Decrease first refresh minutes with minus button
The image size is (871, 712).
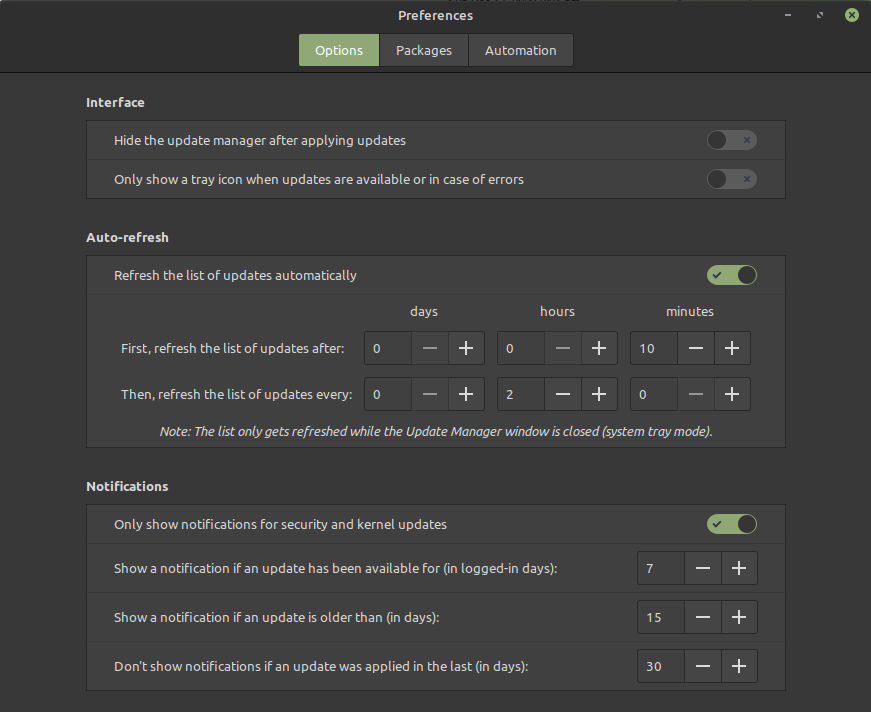(x=696, y=348)
